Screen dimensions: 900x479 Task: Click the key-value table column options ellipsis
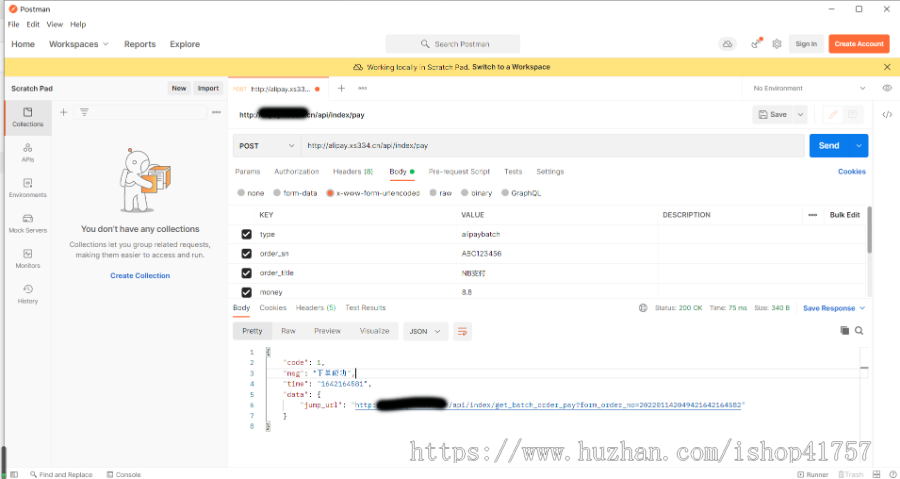pyautogui.click(x=813, y=215)
